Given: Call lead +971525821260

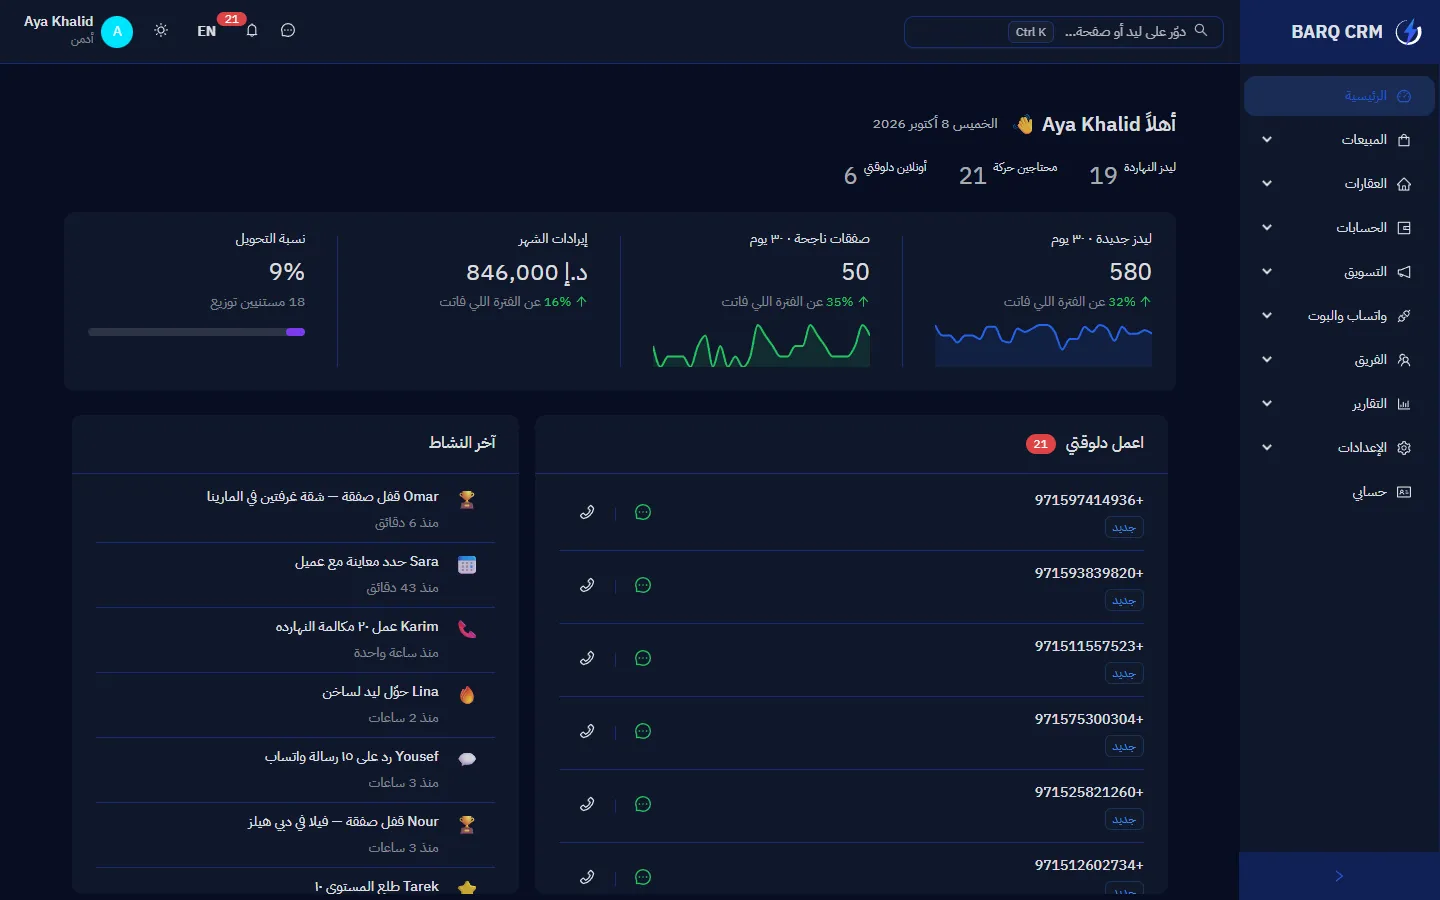Looking at the screenshot, I should (587, 804).
